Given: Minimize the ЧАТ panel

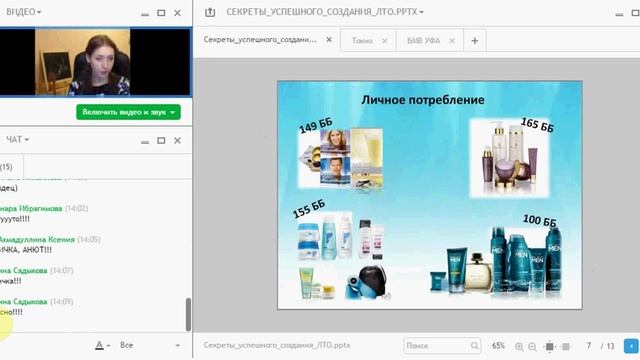Looking at the screenshot, I should point(145,142).
